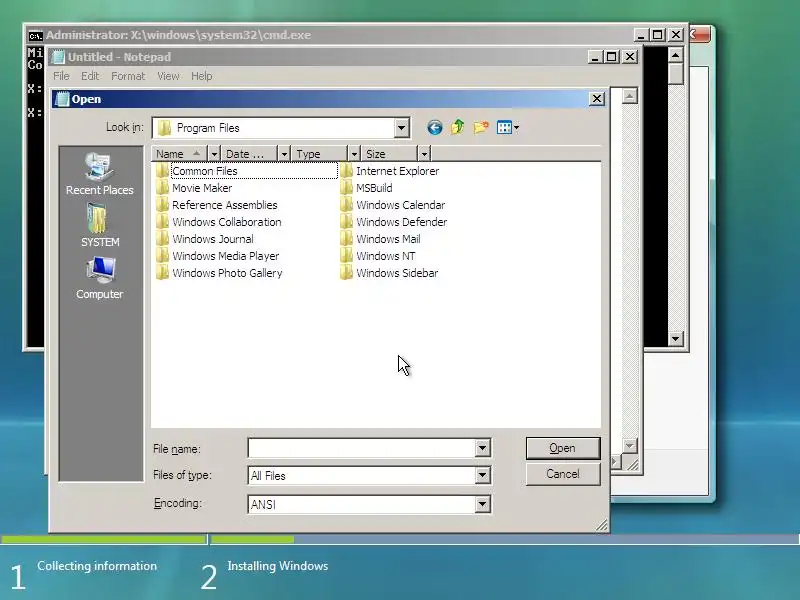Expand the File name dropdown arrow
Image resolution: width=800 pixels, height=600 pixels.
(482, 448)
